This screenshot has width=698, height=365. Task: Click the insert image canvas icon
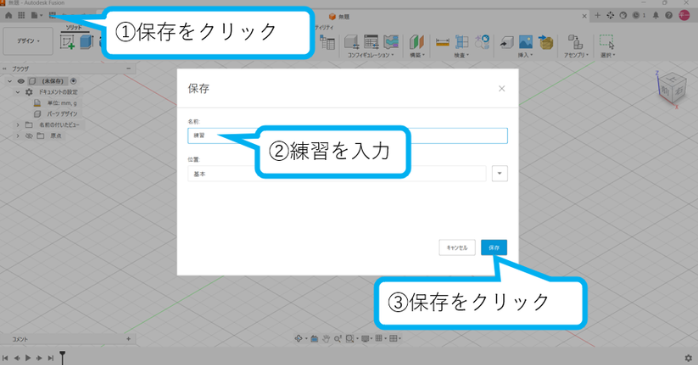click(526, 42)
